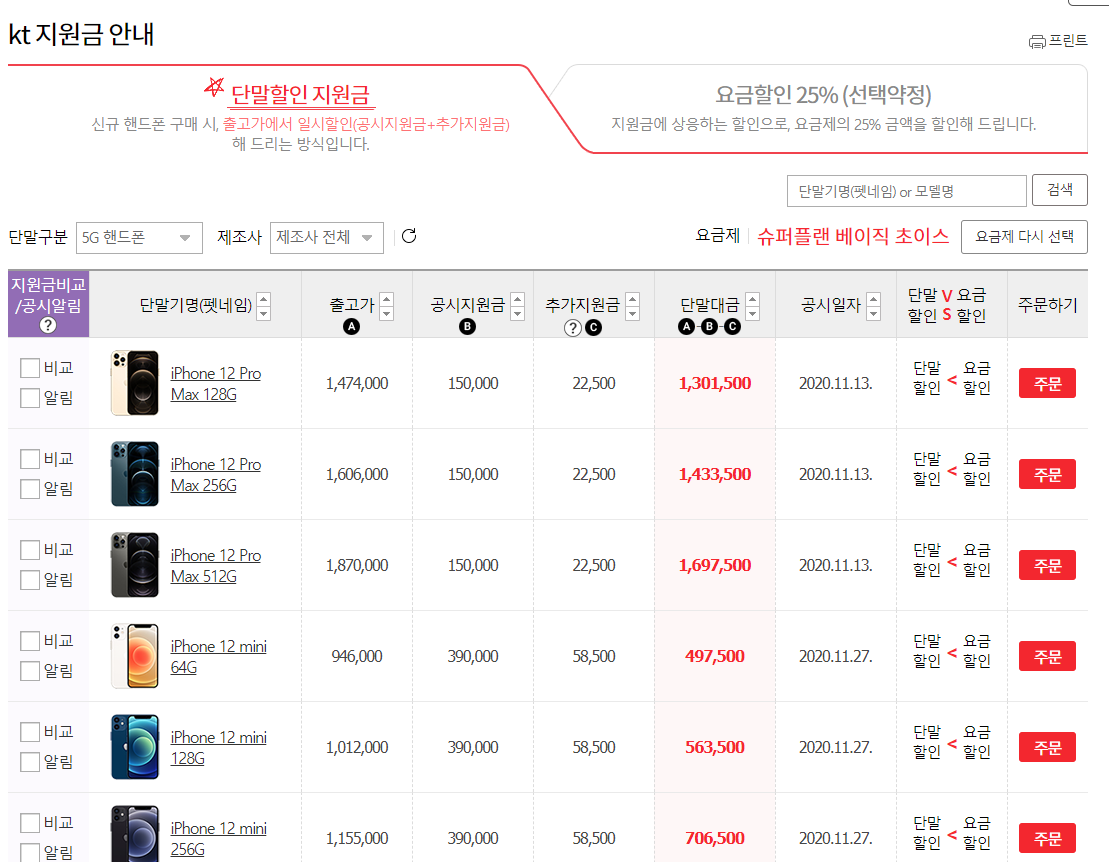This screenshot has height=862, width=1109.
Task: Click the 단말기명 or 모델명 search field
Action: pos(906,191)
